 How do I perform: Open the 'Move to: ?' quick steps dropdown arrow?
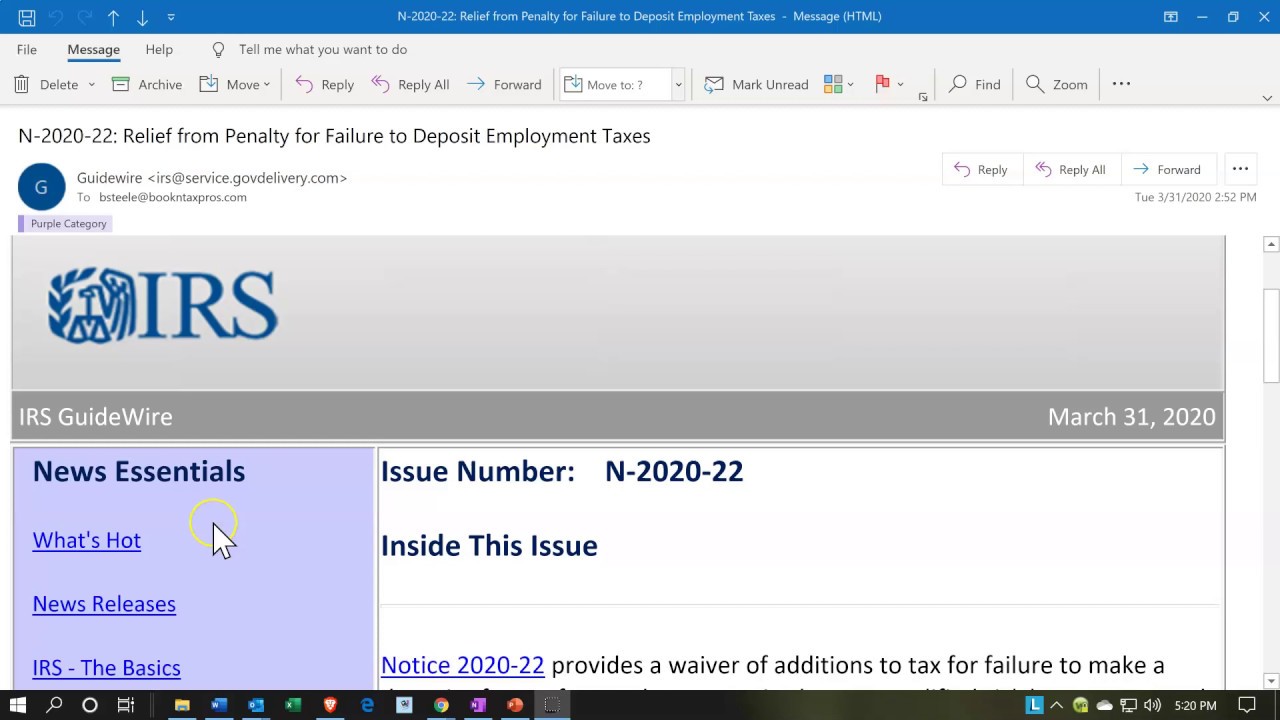coord(678,85)
